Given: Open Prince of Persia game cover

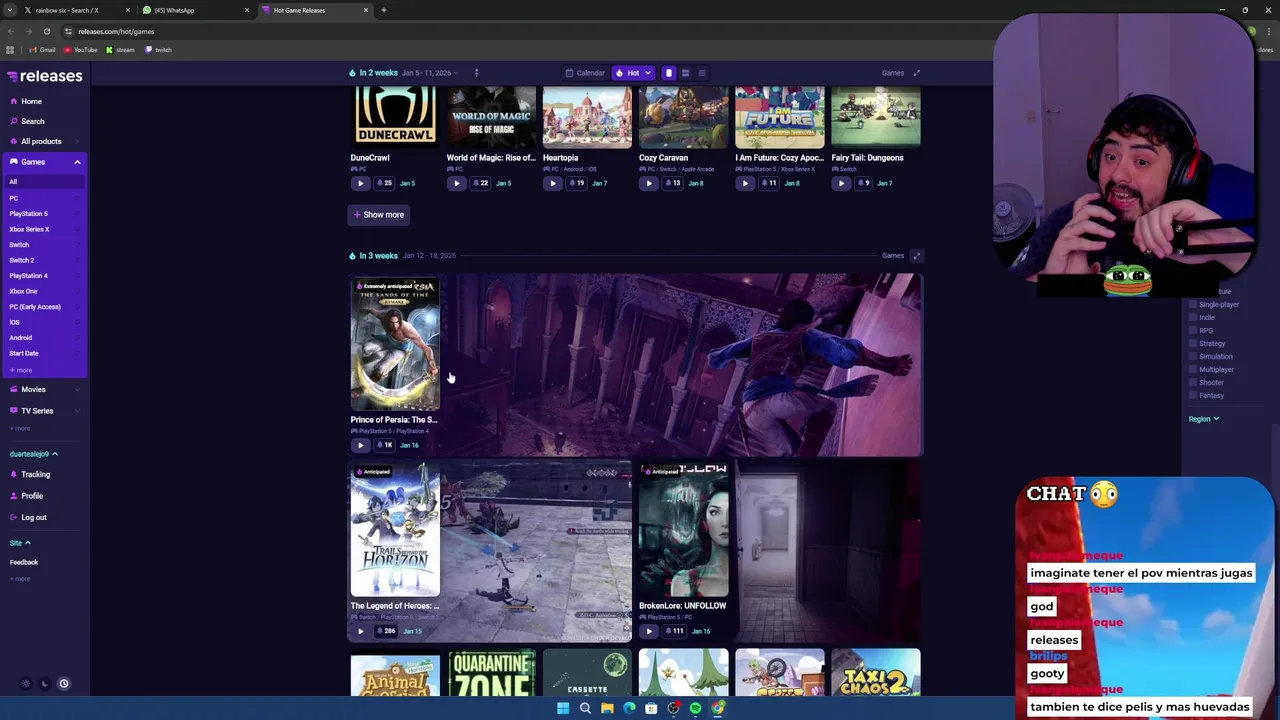Looking at the screenshot, I should point(395,345).
